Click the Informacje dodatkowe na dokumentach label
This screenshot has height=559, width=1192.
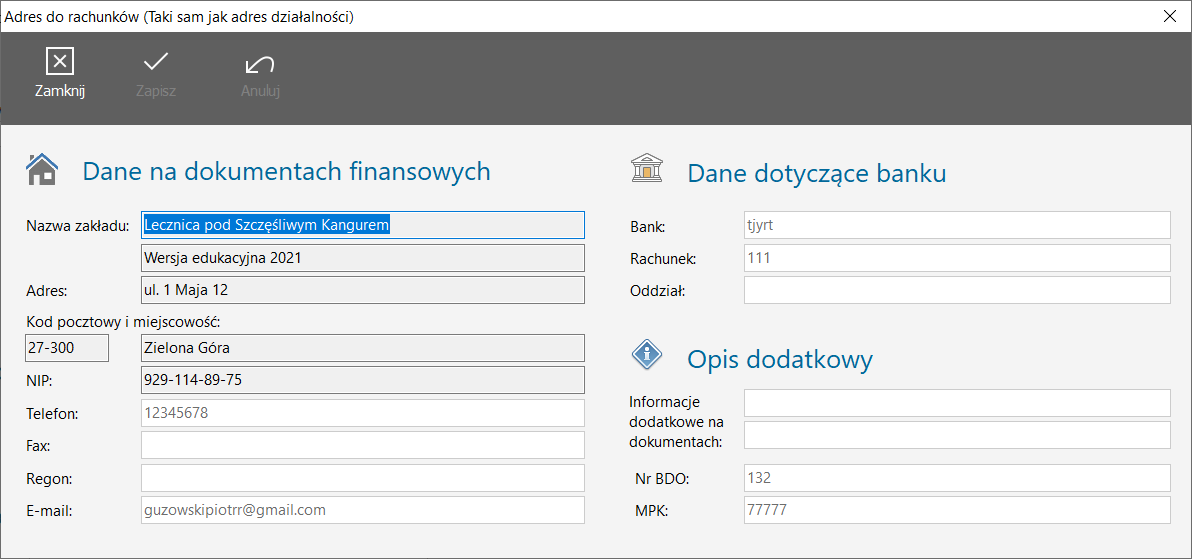pyautogui.click(x=677, y=421)
